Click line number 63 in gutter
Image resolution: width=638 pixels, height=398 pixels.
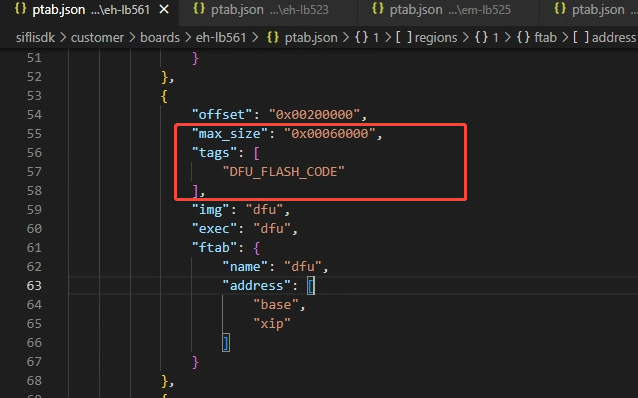[x=34, y=286]
